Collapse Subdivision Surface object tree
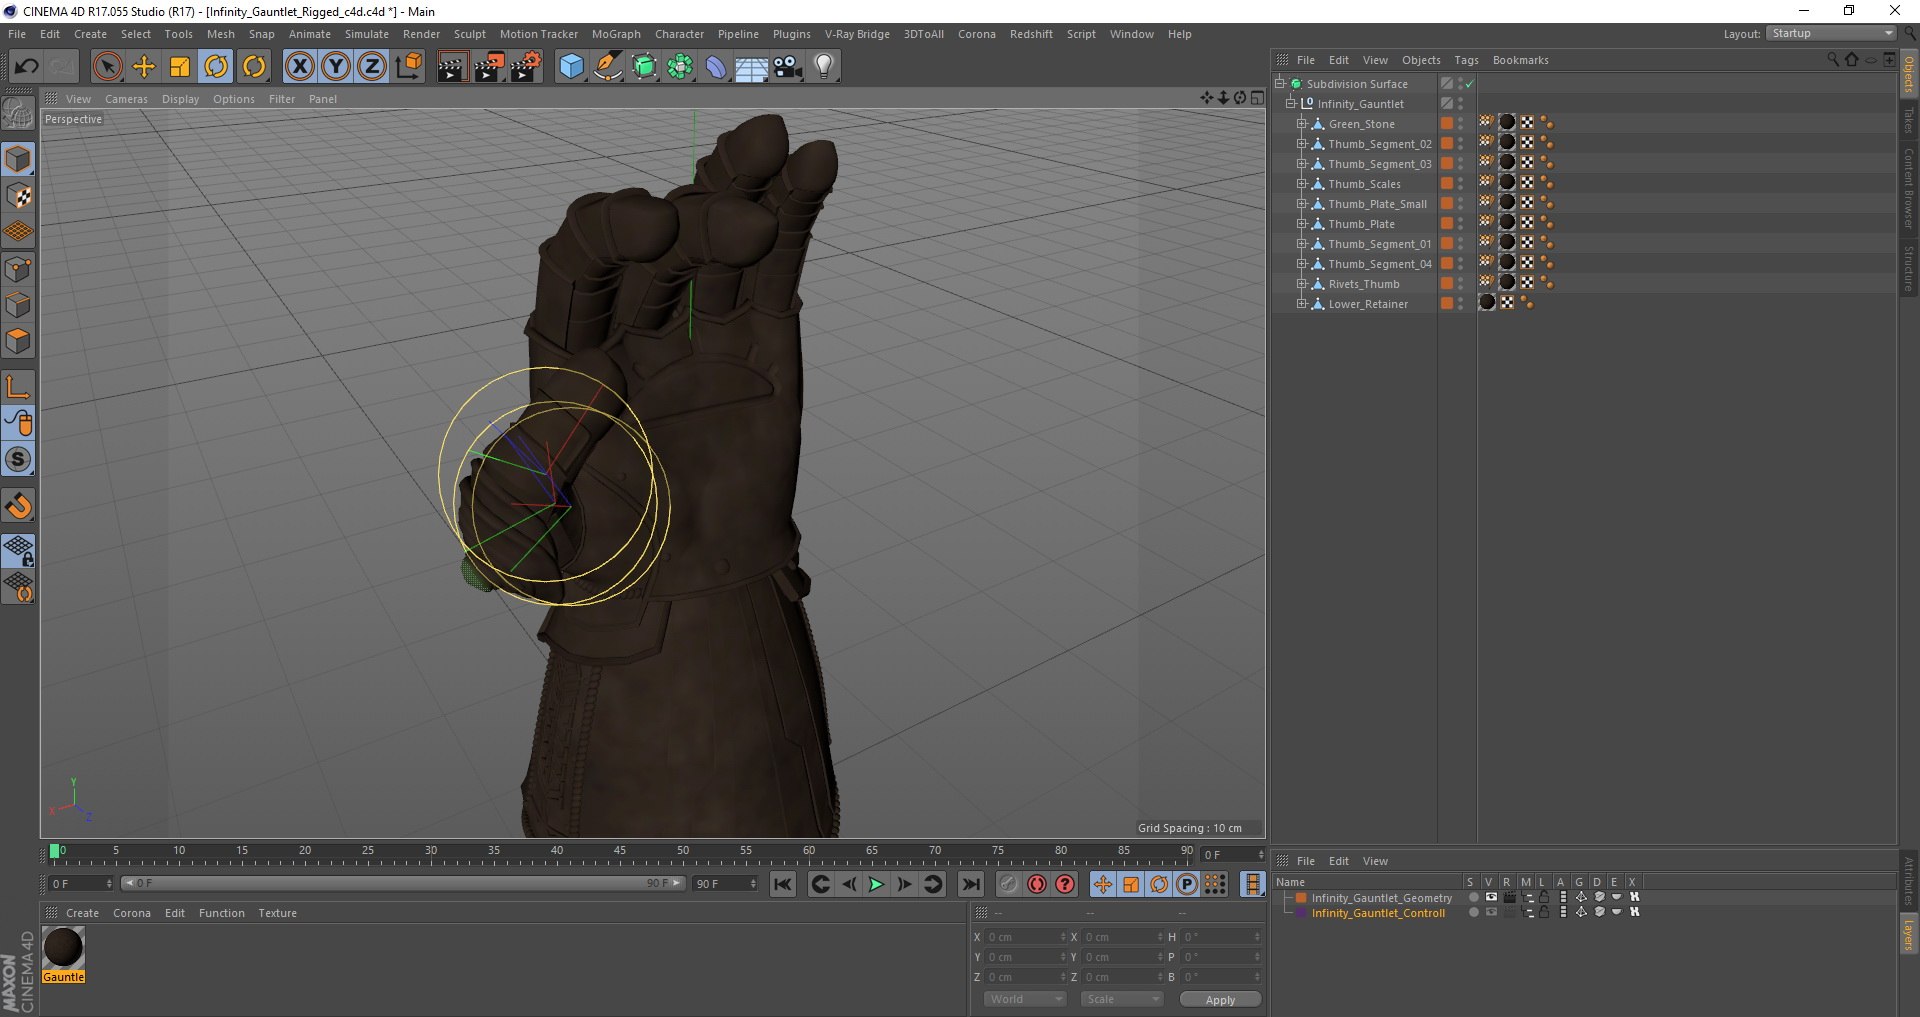 [x=1279, y=83]
